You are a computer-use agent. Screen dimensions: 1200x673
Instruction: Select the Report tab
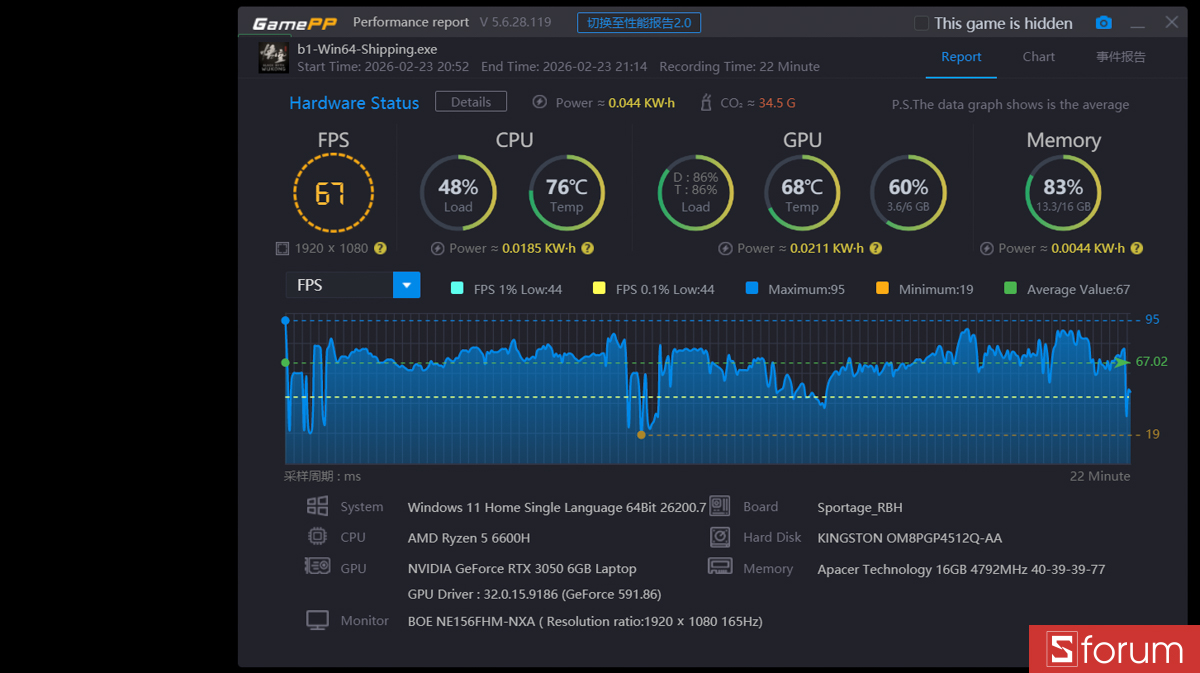961,57
